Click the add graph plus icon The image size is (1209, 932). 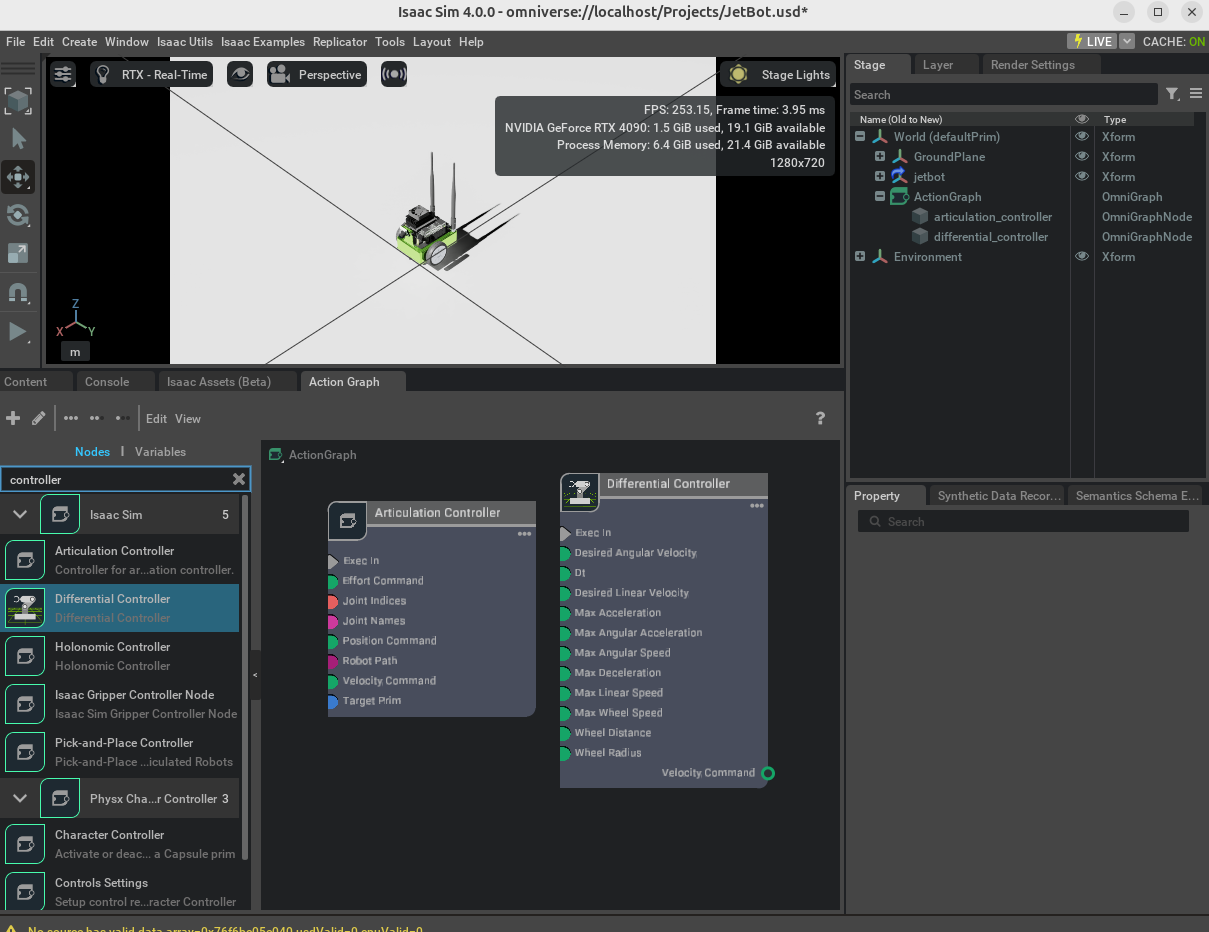click(13, 418)
